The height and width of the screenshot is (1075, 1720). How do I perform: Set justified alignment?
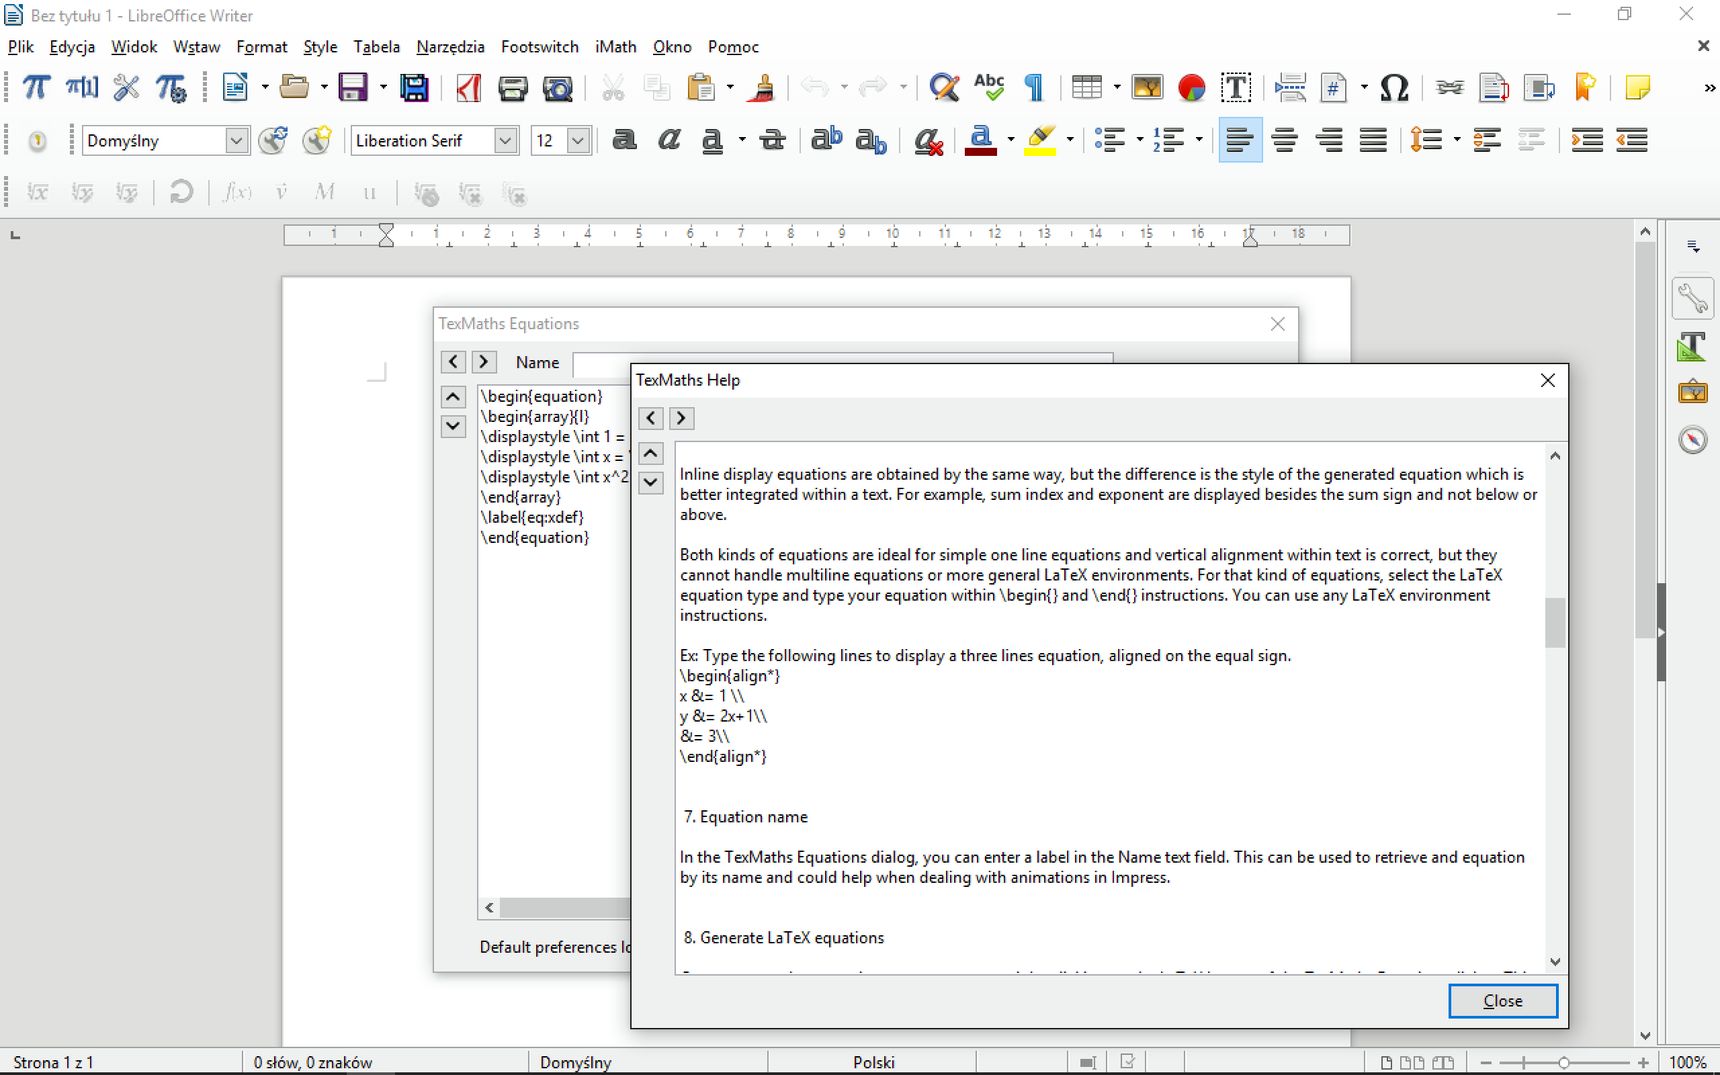(x=1373, y=140)
